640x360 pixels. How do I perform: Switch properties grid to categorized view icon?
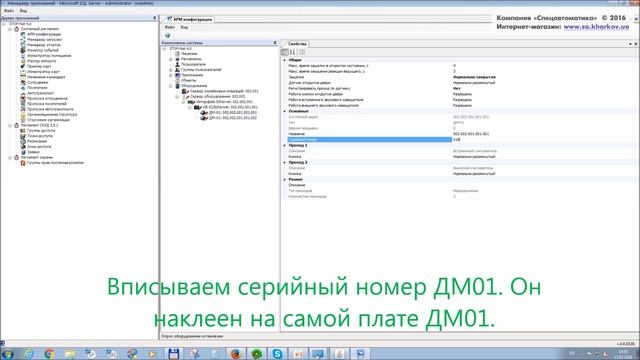[x=284, y=52]
